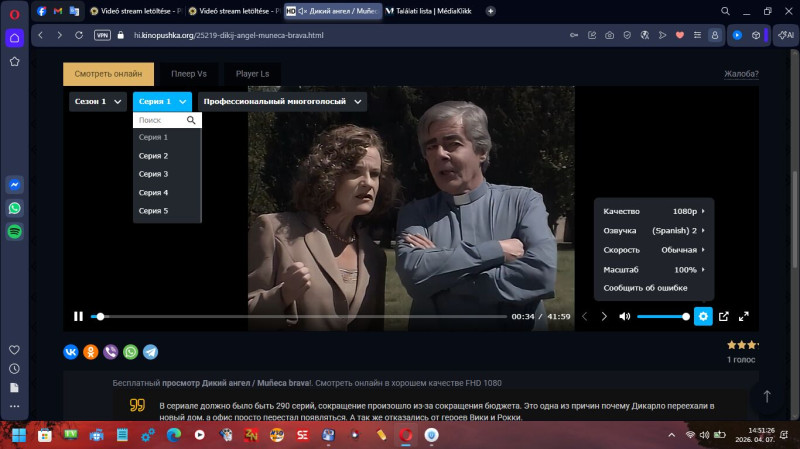Expand Скорость Обычная submenu
Screen dimensions: 800x449
[x=654, y=250]
